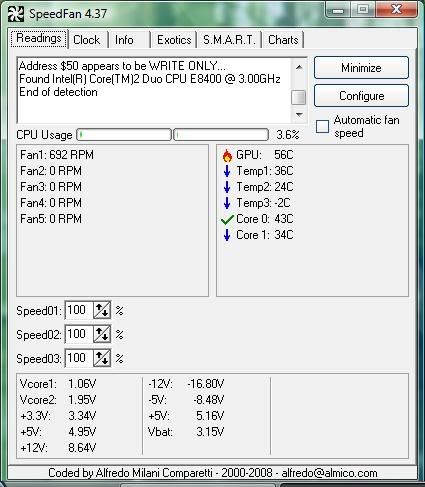Click inside the Speed01 percentage field
Viewport: 425px width, 487px height.
click(79, 310)
